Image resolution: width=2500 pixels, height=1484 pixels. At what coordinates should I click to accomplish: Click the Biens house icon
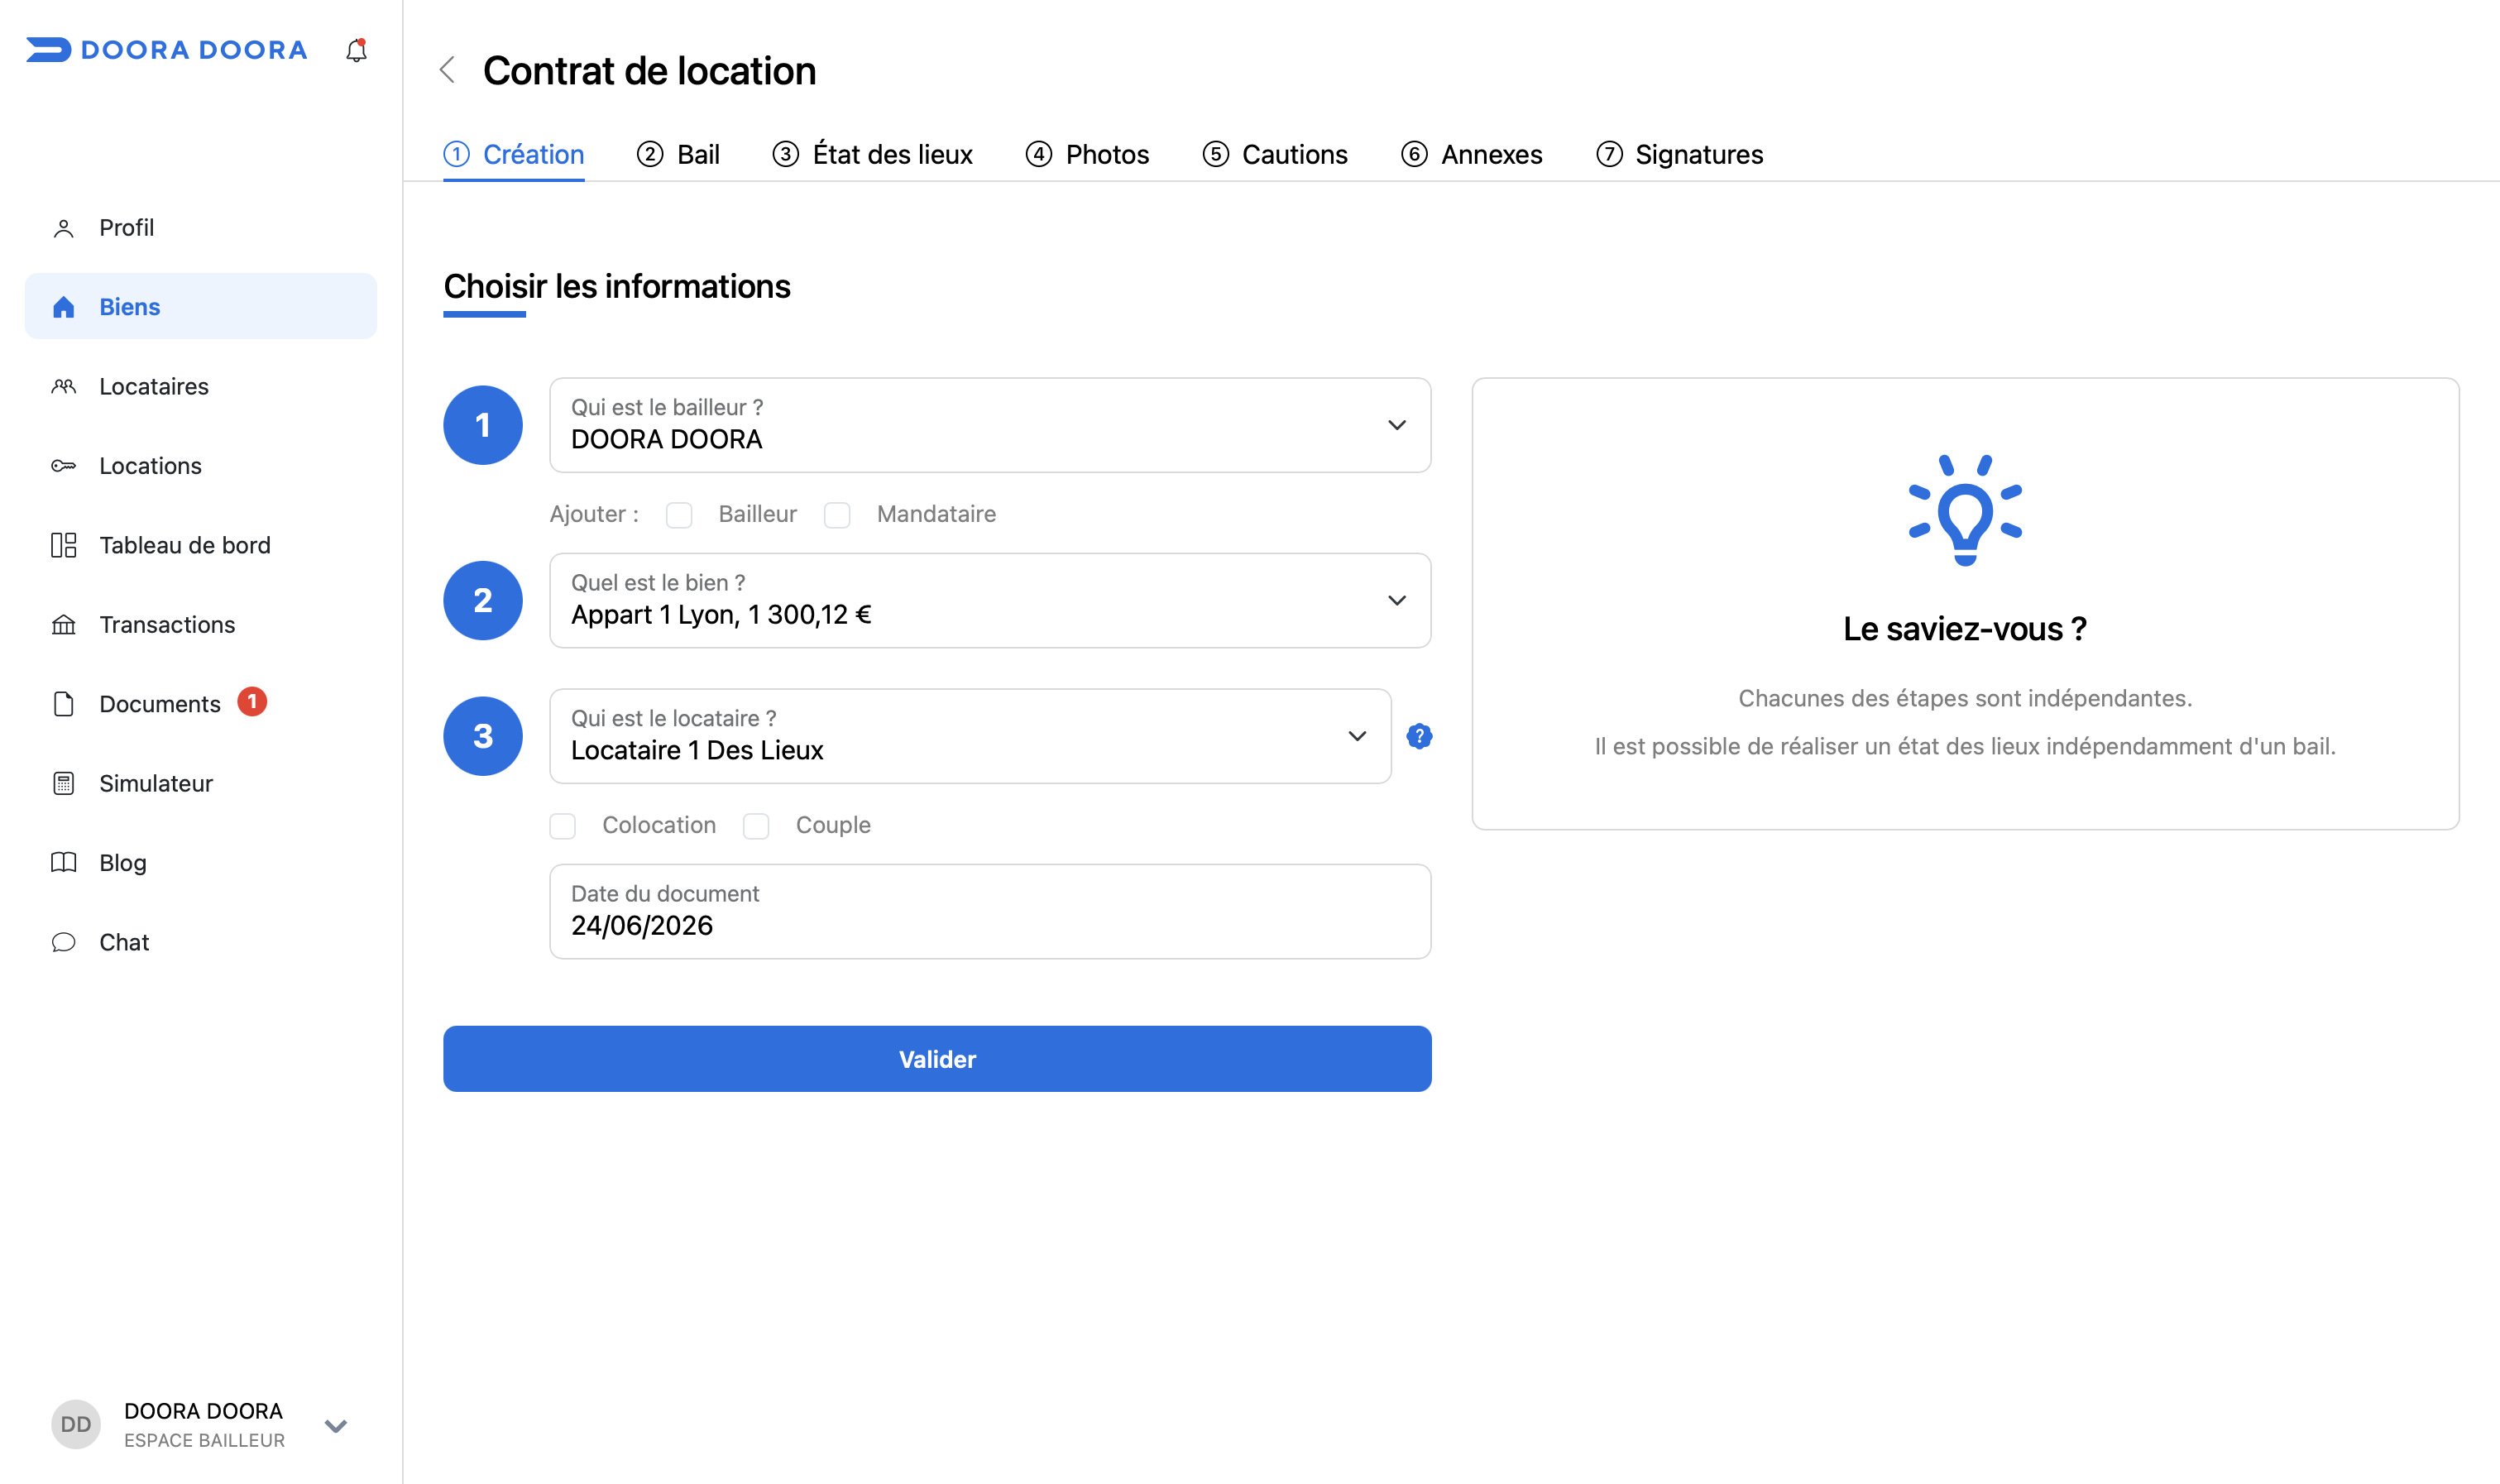64,307
